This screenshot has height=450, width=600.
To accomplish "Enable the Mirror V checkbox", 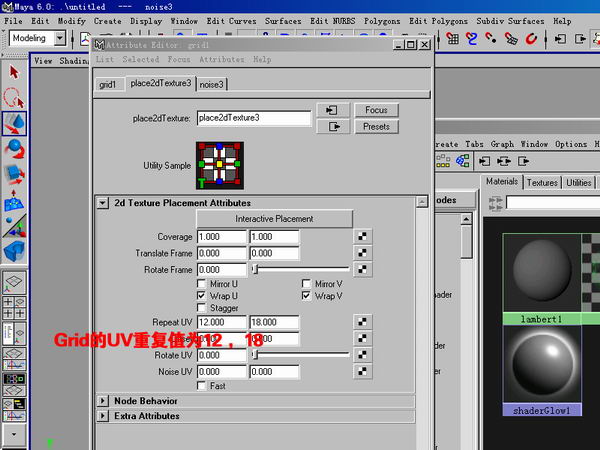I will (306, 284).
